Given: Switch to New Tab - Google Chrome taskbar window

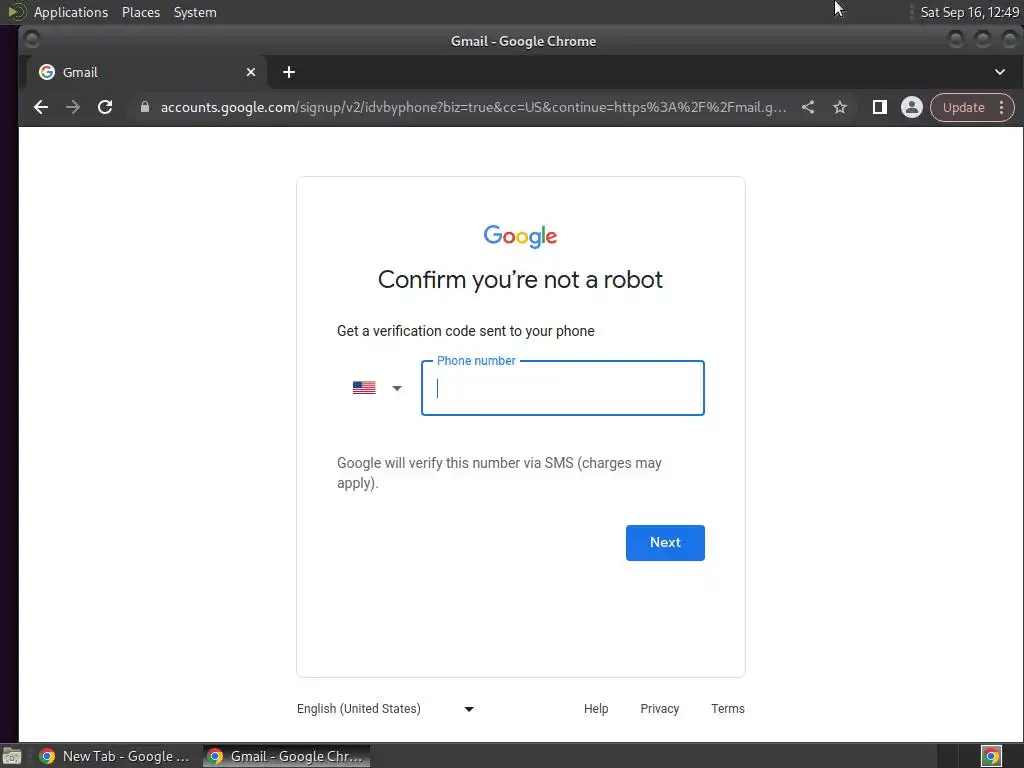Looking at the screenshot, I should click(x=116, y=756).
